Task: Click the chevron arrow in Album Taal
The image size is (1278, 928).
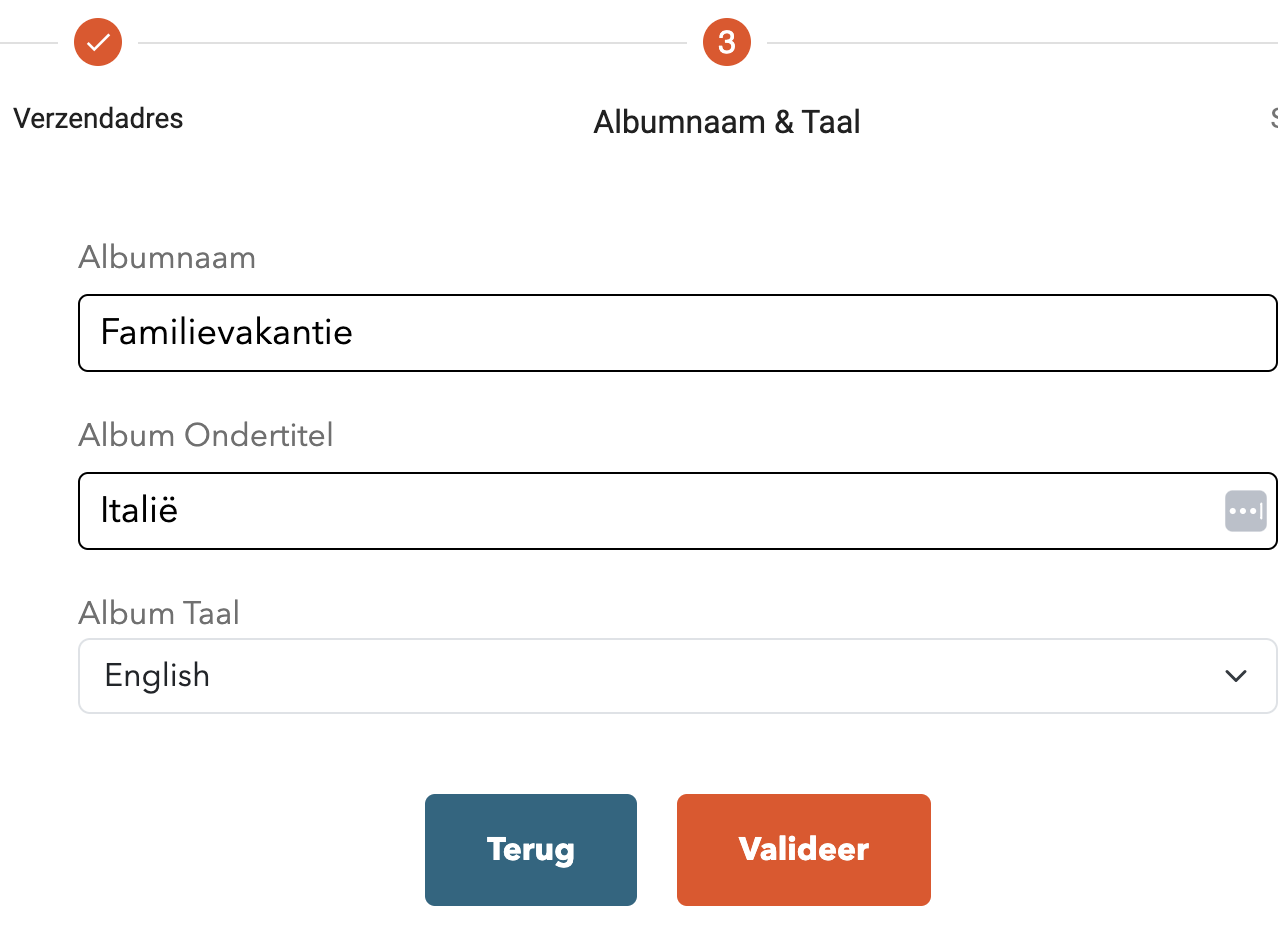Action: pyautogui.click(x=1236, y=676)
